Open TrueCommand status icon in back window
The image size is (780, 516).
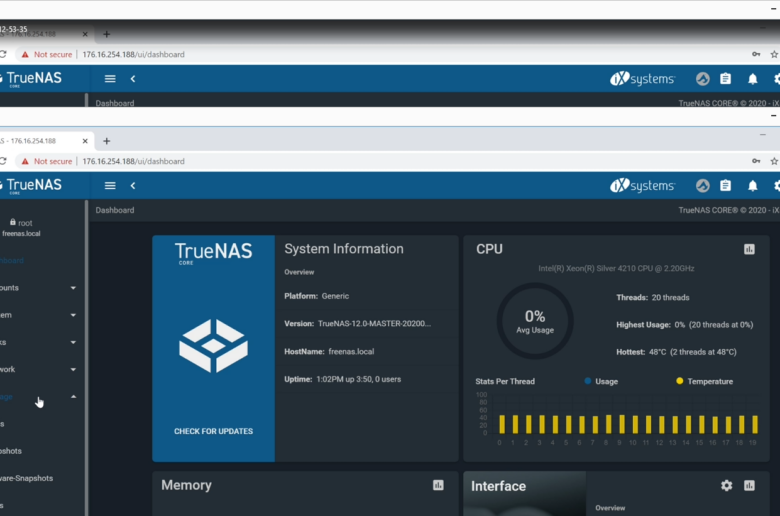[x=702, y=79]
